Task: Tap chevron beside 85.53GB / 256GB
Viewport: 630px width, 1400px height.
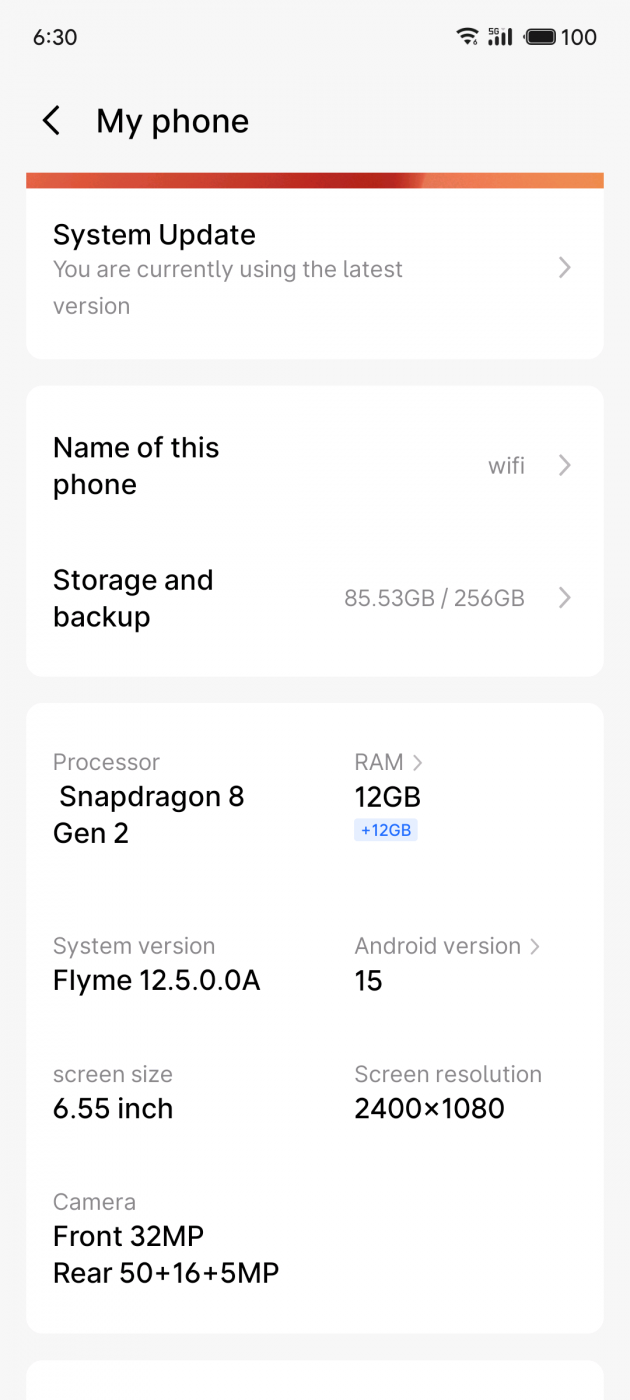Action: (x=565, y=598)
